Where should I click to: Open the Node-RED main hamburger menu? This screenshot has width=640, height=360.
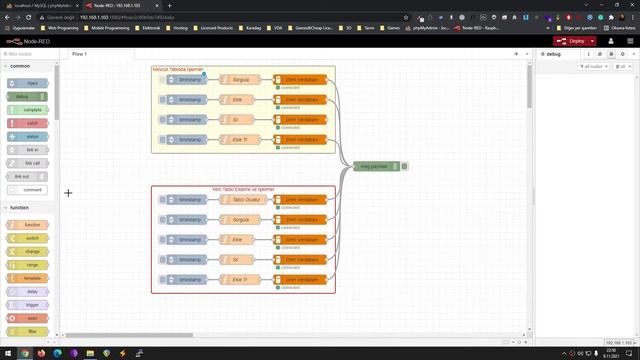[x=630, y=41]
